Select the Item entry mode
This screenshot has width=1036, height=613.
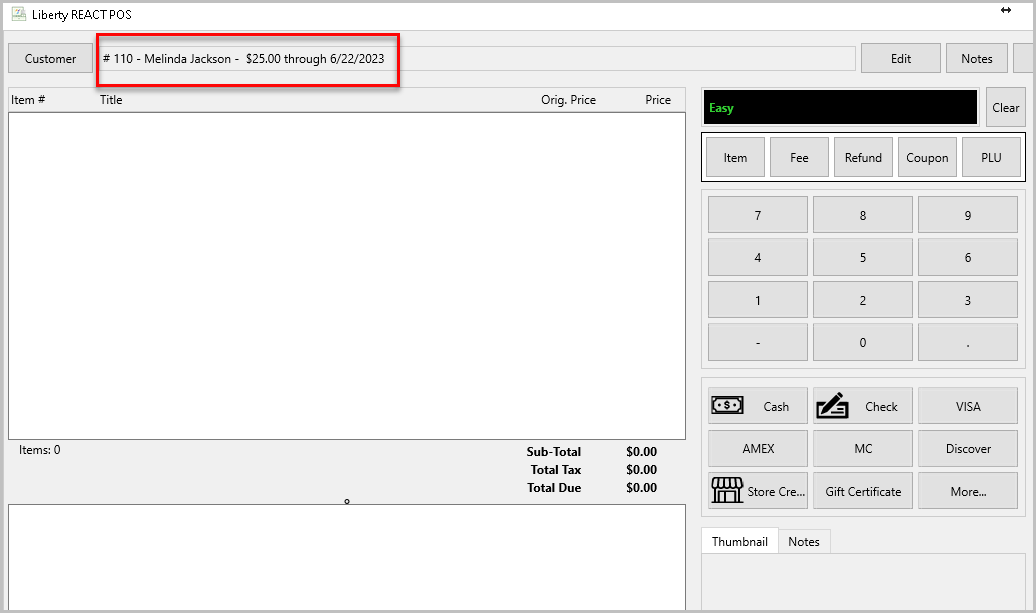pos(735,158)
